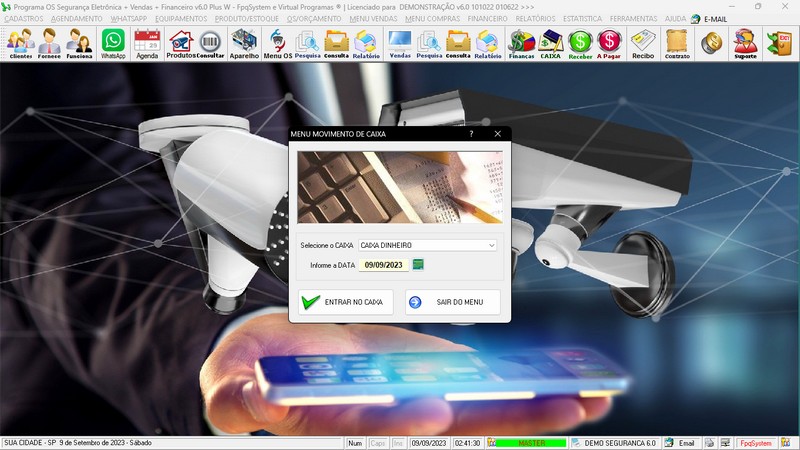Open the OS/ORÇAMENTO menu
Viewport: 800px width, 450px height.
point(314,19)
